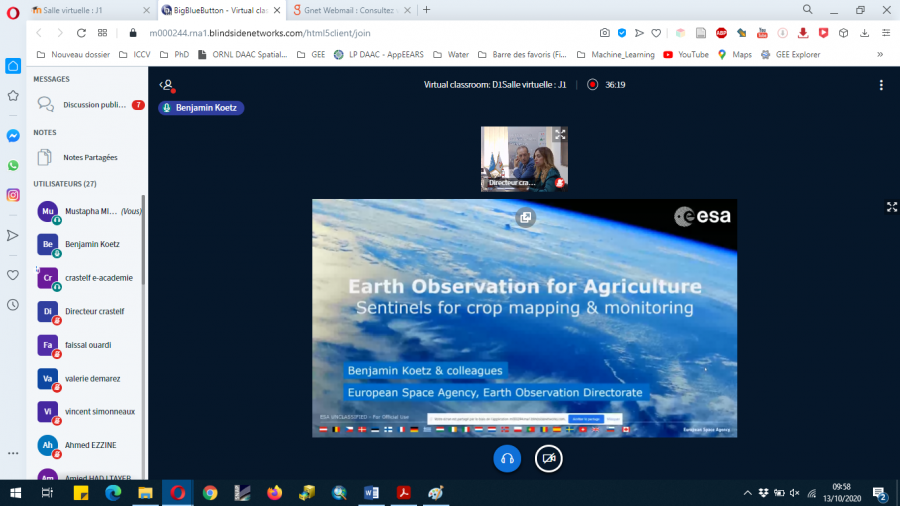
Task: Open the Discussion publique chat
Action: click(88, 104)
